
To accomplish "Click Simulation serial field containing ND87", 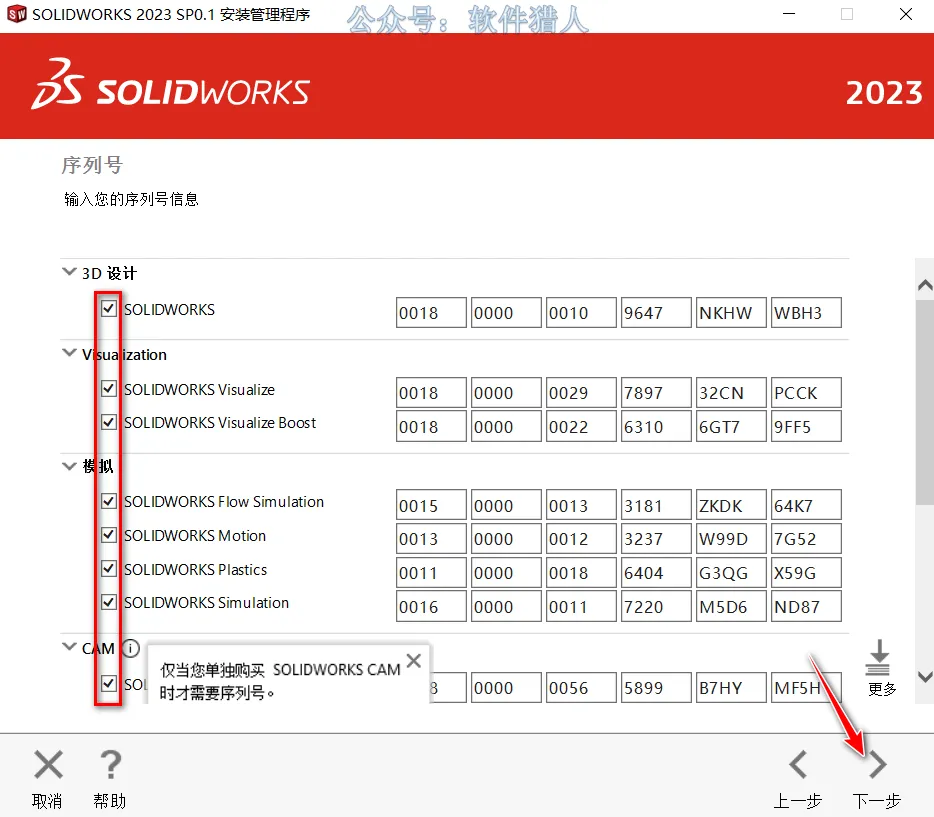I will 806,606.
